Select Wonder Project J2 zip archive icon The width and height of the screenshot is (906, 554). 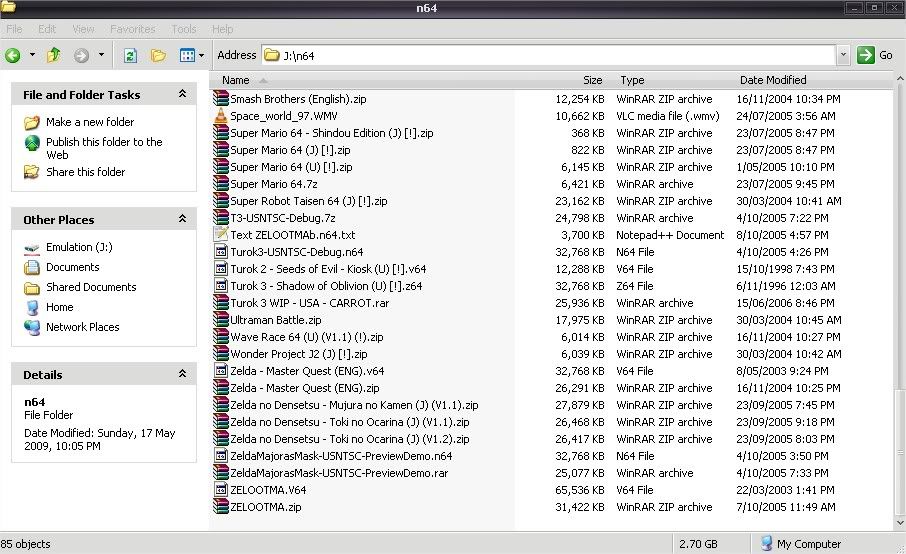coord(221,354)
